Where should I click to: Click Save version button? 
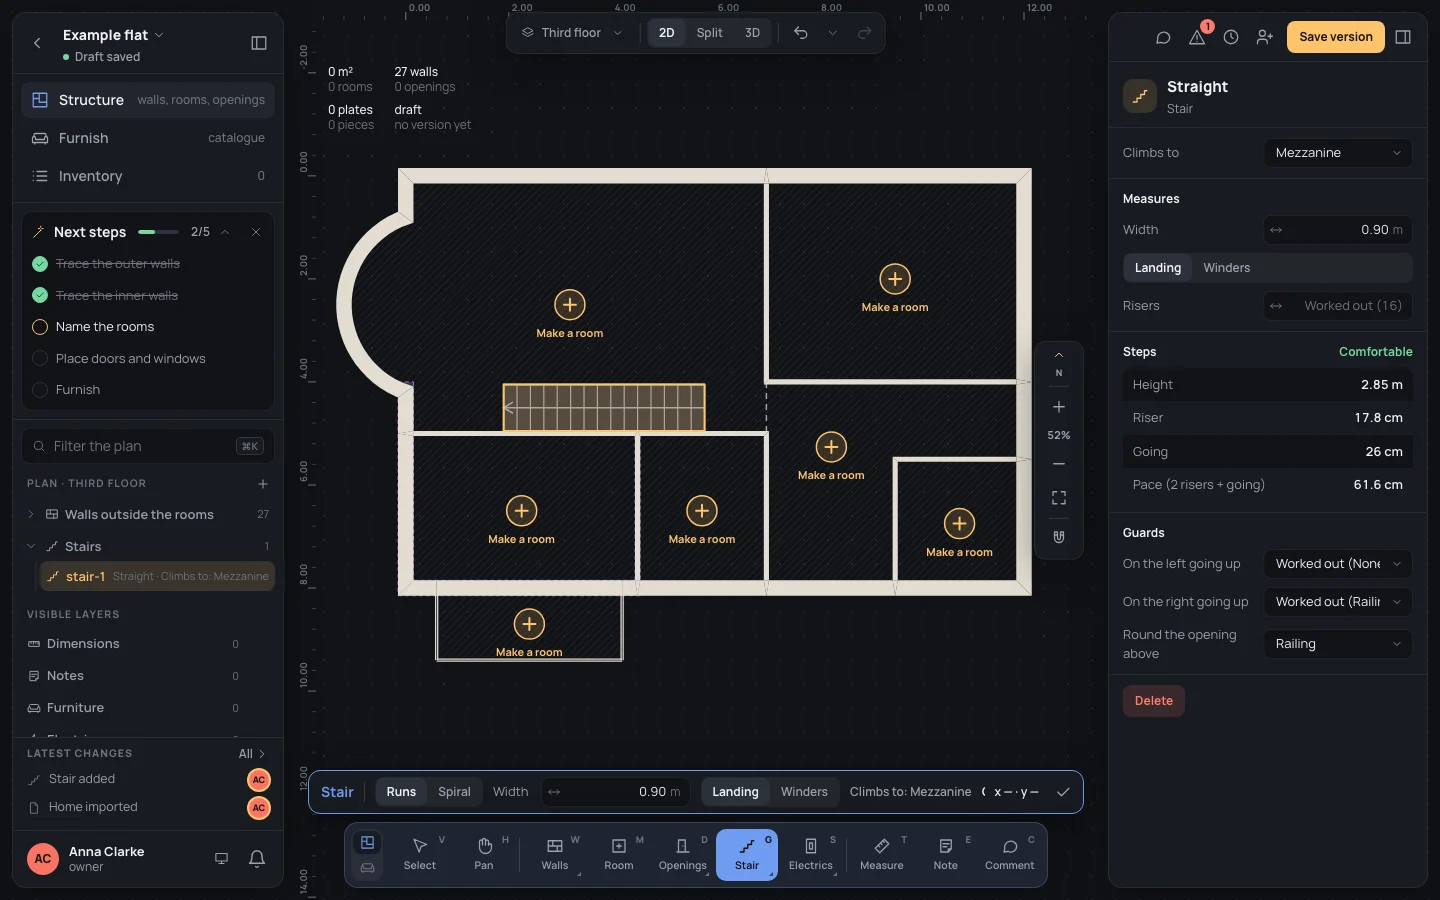(x=1336, y=37)
